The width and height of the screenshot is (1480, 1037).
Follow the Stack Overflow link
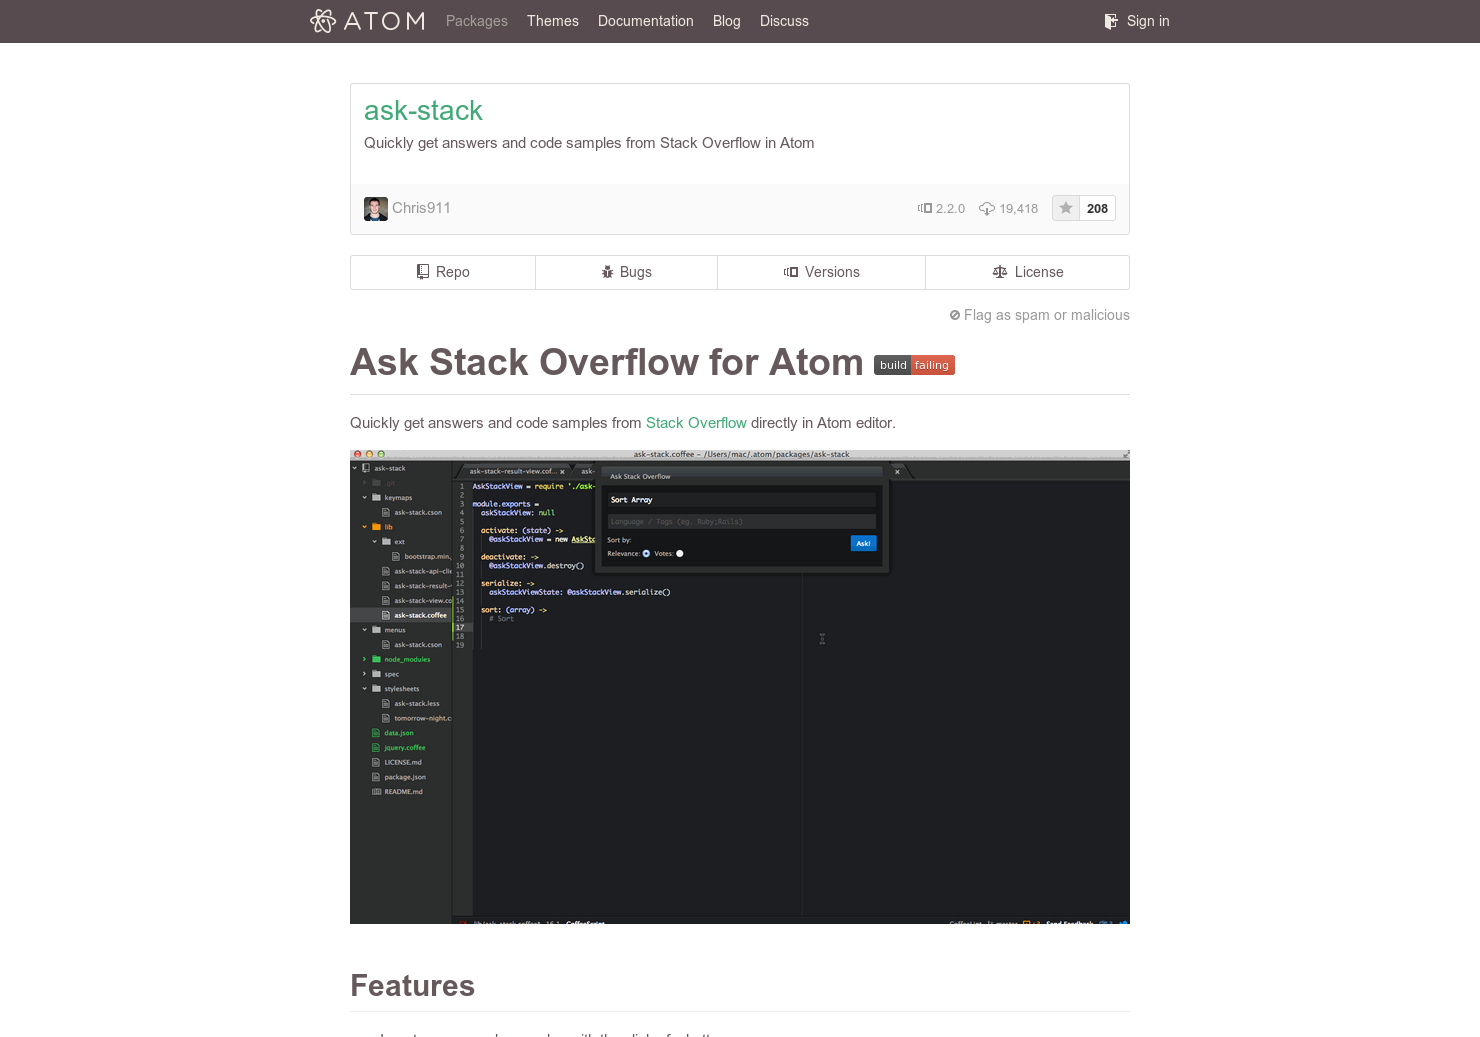click(x=696, y=423)
